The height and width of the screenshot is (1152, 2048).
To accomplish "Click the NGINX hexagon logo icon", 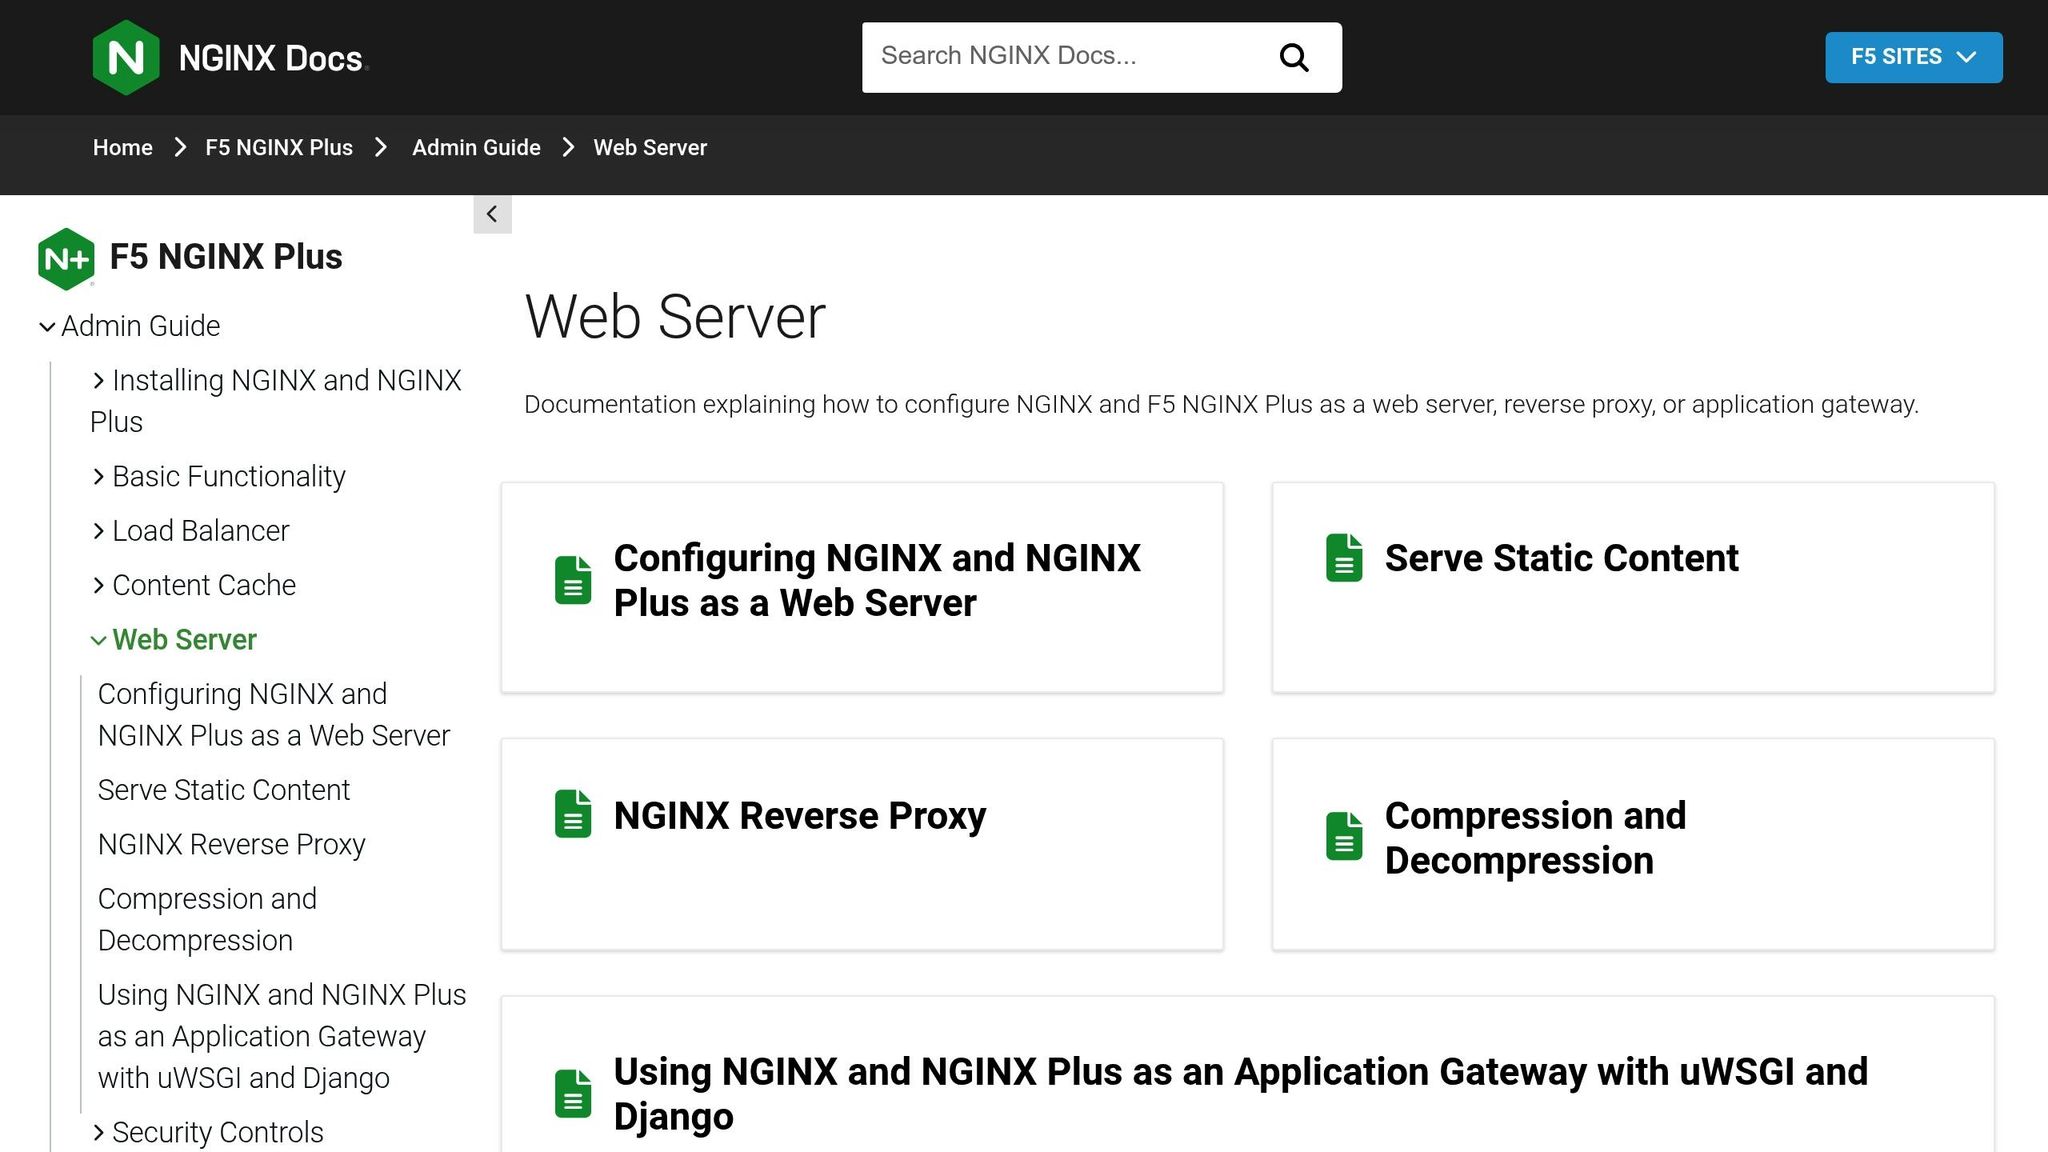I will pos(125,58).
